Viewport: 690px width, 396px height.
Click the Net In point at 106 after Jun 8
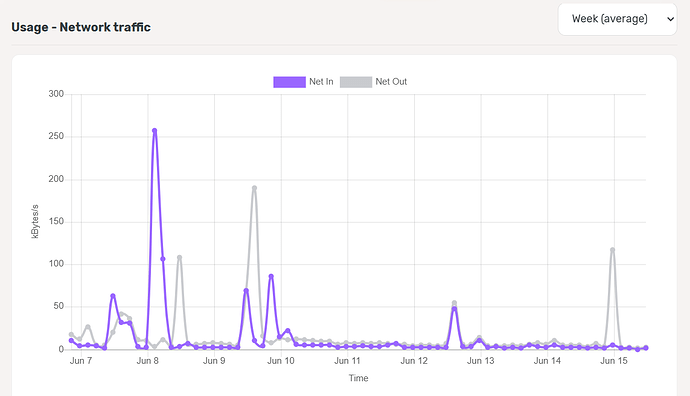[163, 259]
